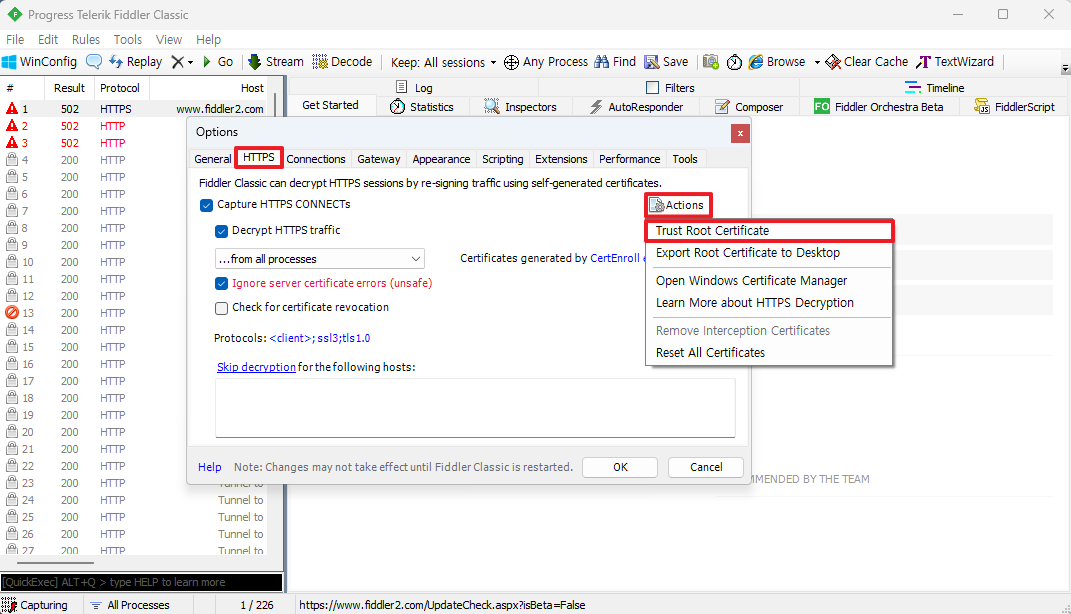The width and height of the screenshot is (1071, 614).
Task: Expand the Browse dropdown arrow
Action: point(817,63)
